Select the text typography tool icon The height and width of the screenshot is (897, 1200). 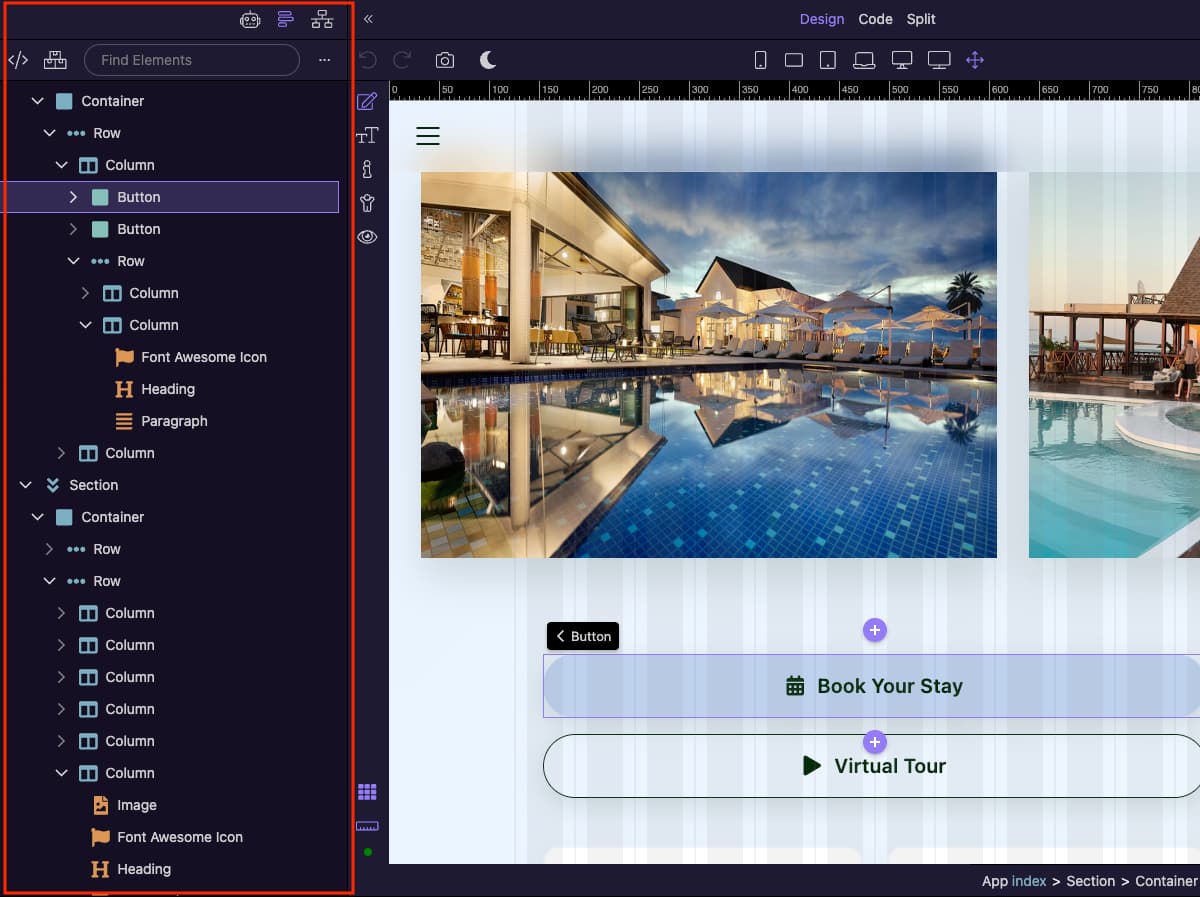(x=367, y=135)
